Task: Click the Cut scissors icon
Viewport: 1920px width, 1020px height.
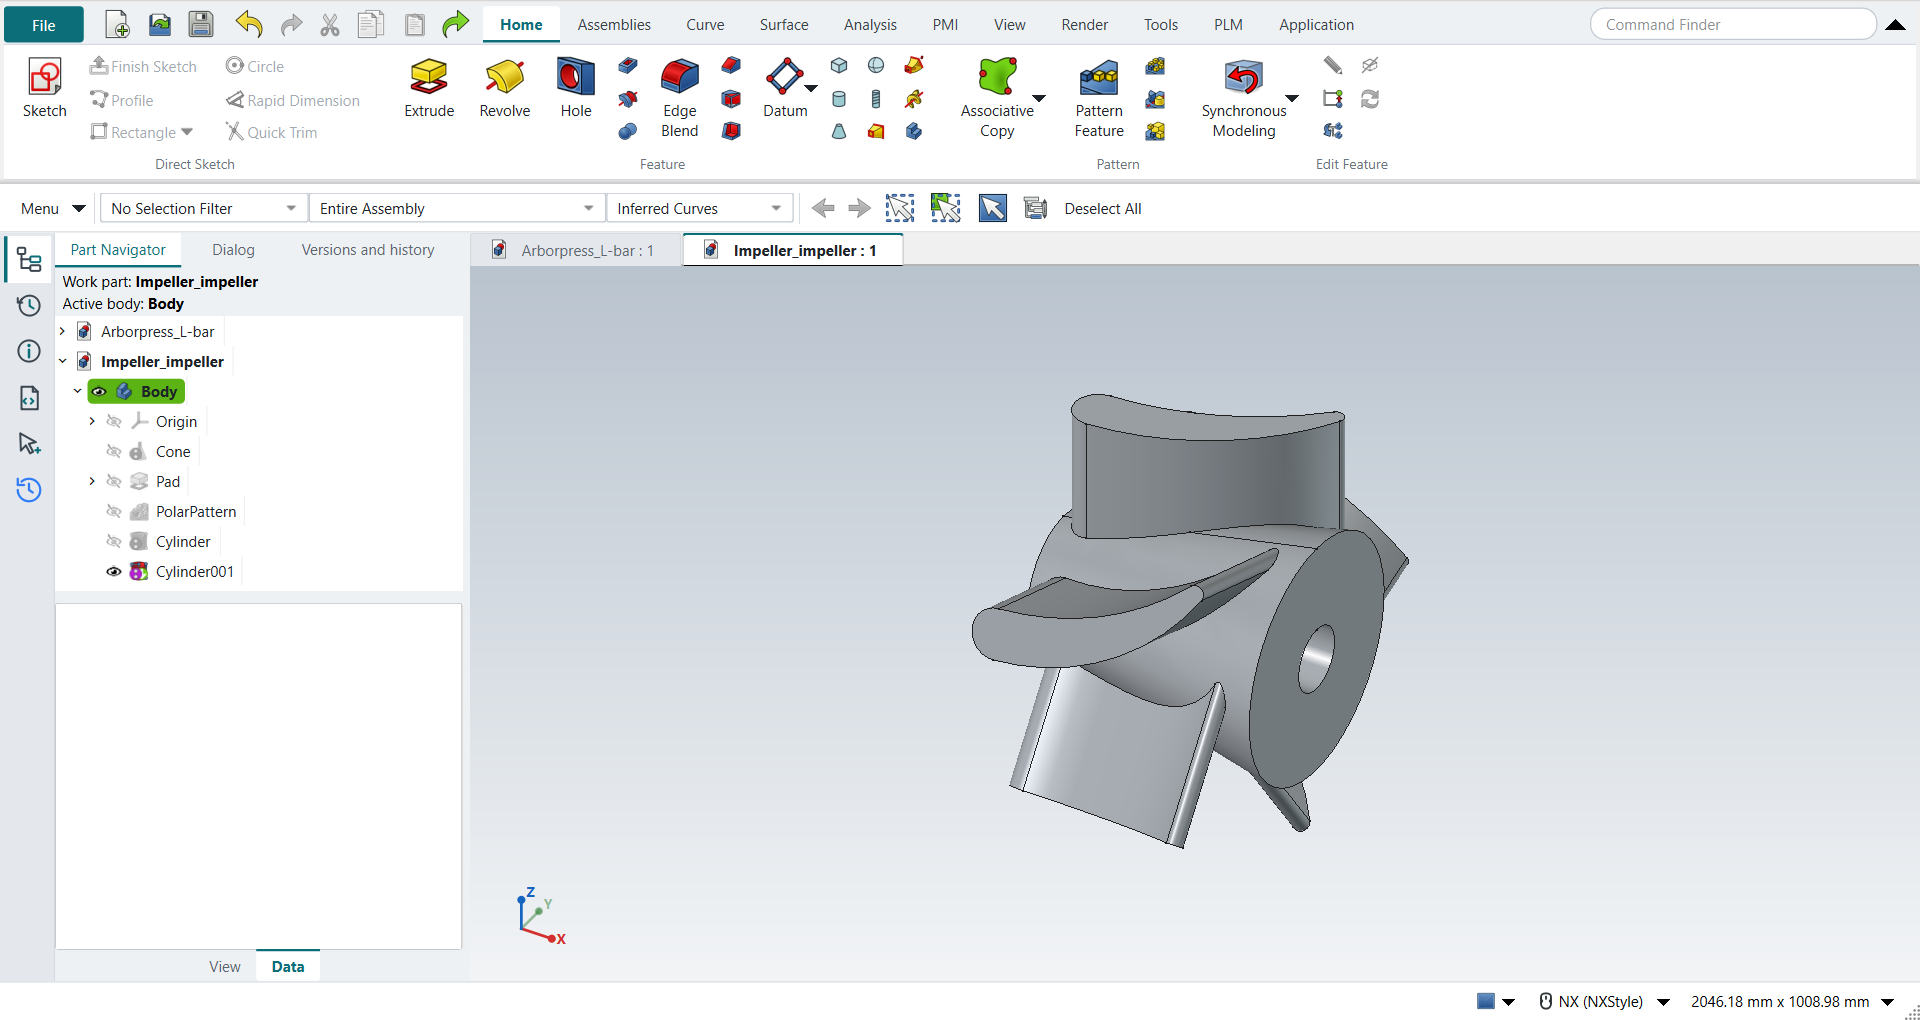Action: pos(330,24)
